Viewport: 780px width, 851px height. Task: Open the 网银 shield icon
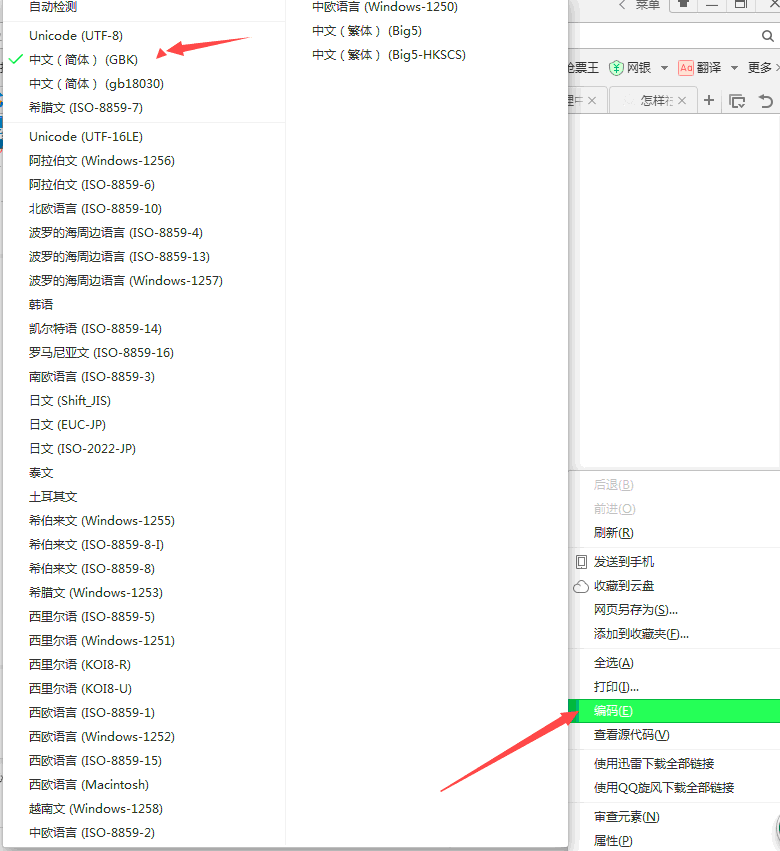coord(616,68)
